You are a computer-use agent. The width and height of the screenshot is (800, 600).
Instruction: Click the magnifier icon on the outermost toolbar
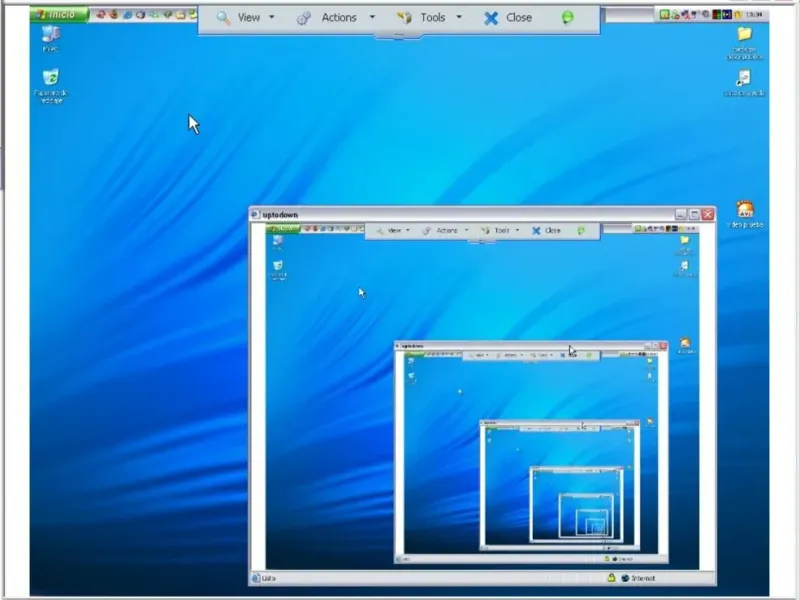223,18
